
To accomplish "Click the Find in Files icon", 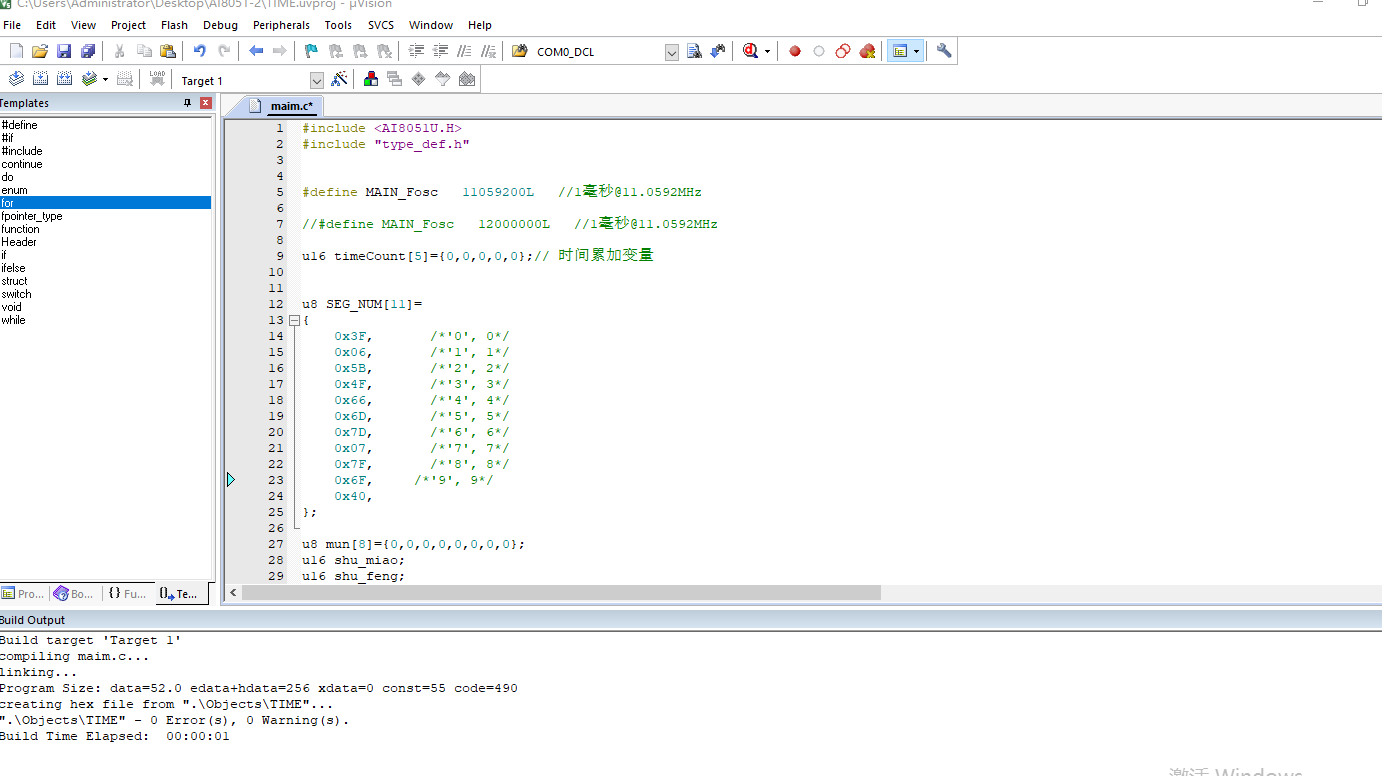I will tap(520, 51).
